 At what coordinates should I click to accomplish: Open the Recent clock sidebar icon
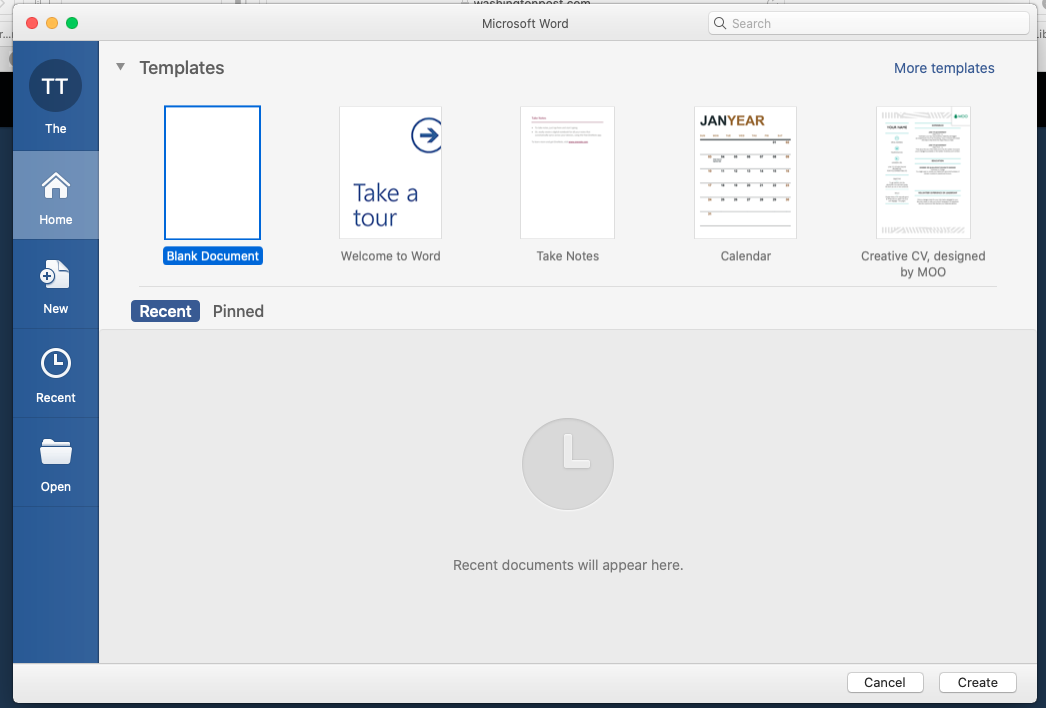click(x=55, y=364)
